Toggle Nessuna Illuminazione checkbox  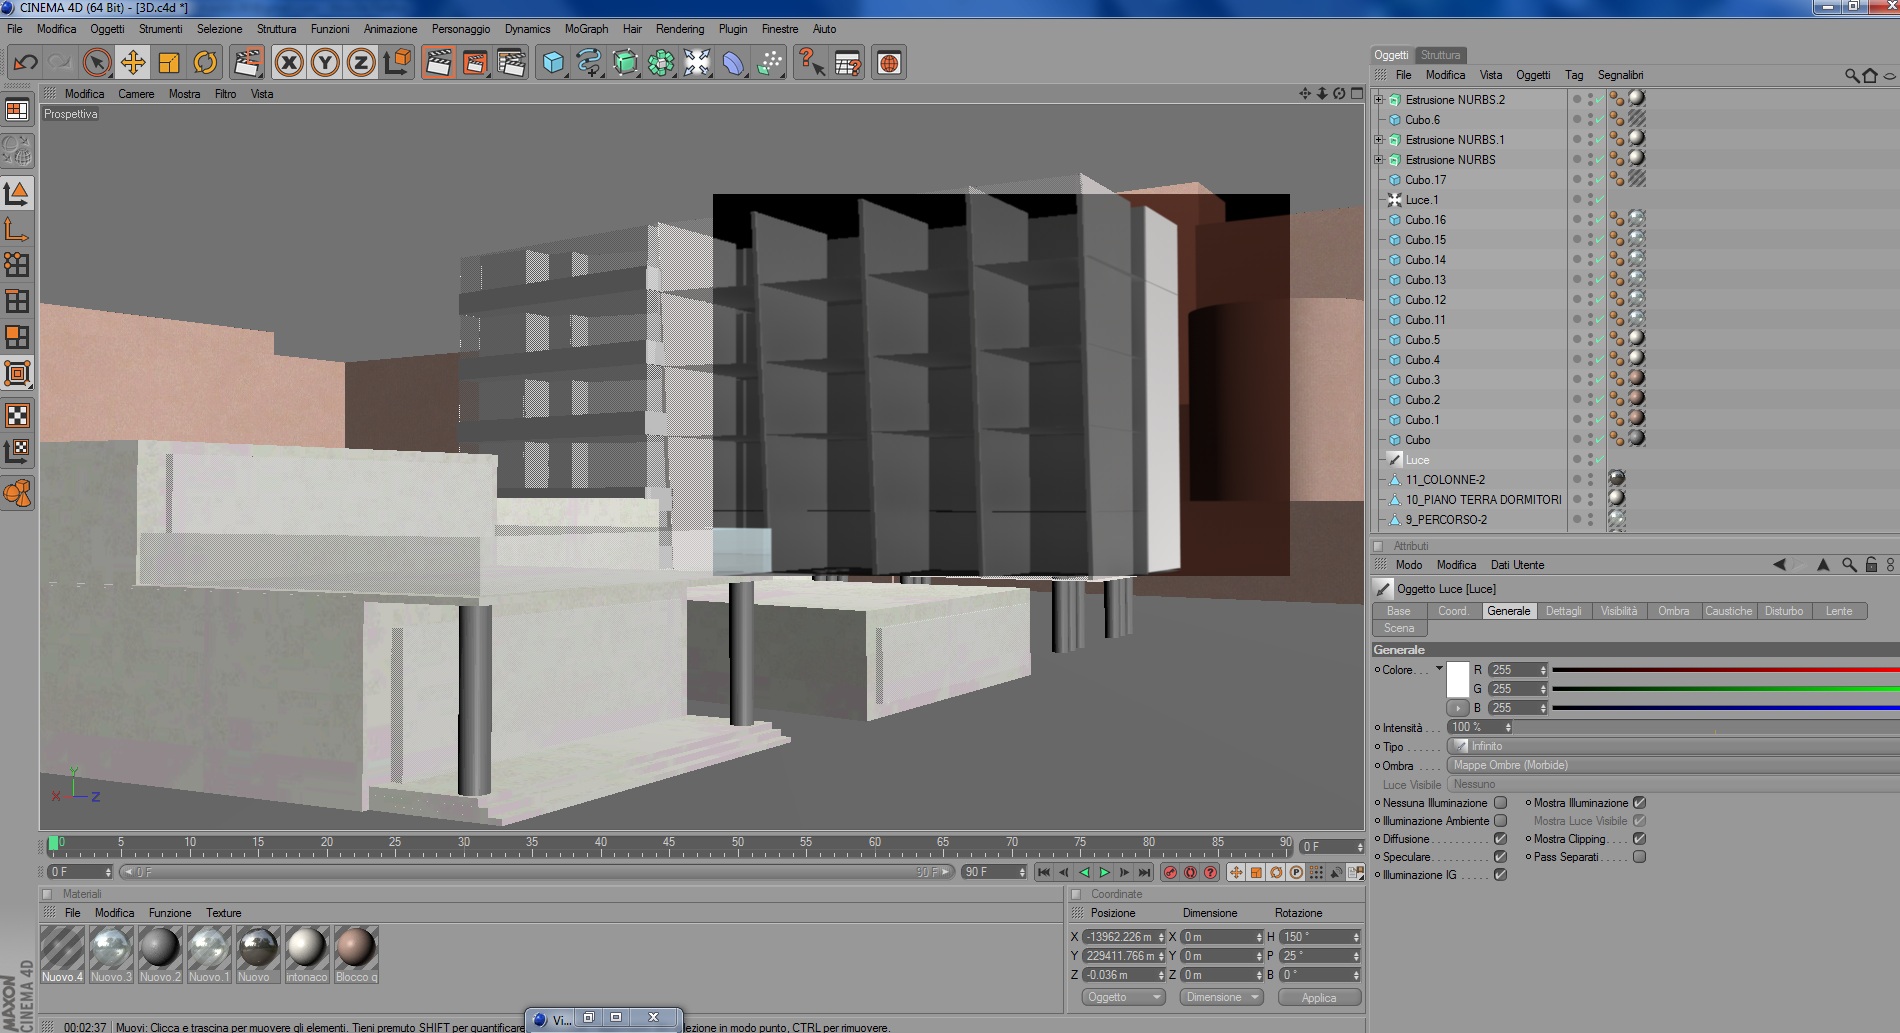(x=1500, y=803)
